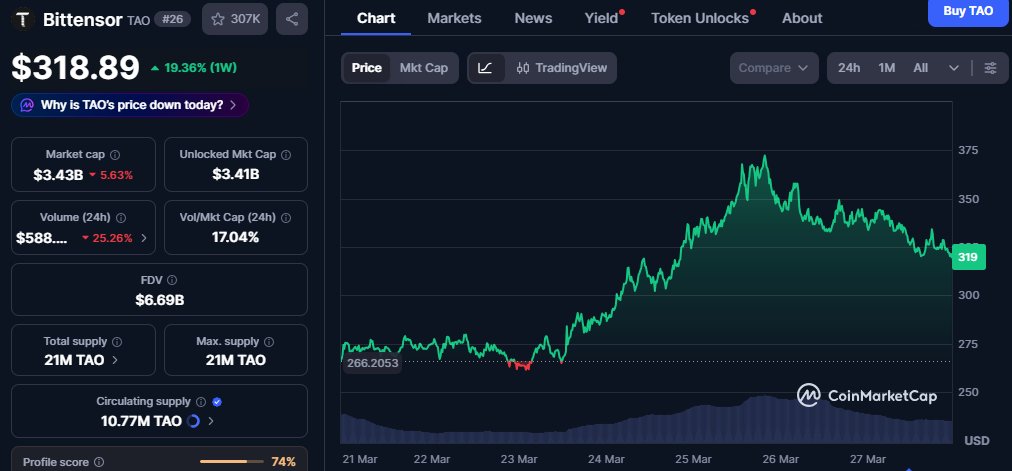Click the 74% profile score value

pos(283,462)
